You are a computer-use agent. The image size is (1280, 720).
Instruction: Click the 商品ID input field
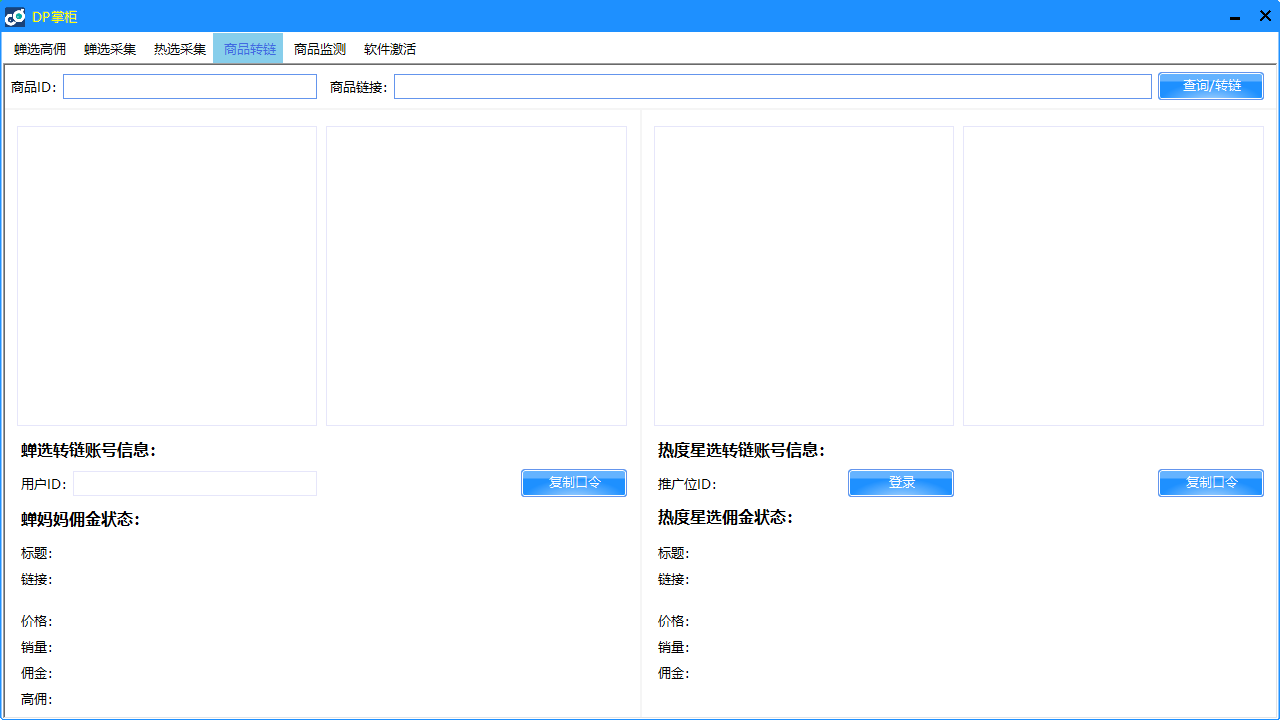pyautogui.click(x=190, y=87)
